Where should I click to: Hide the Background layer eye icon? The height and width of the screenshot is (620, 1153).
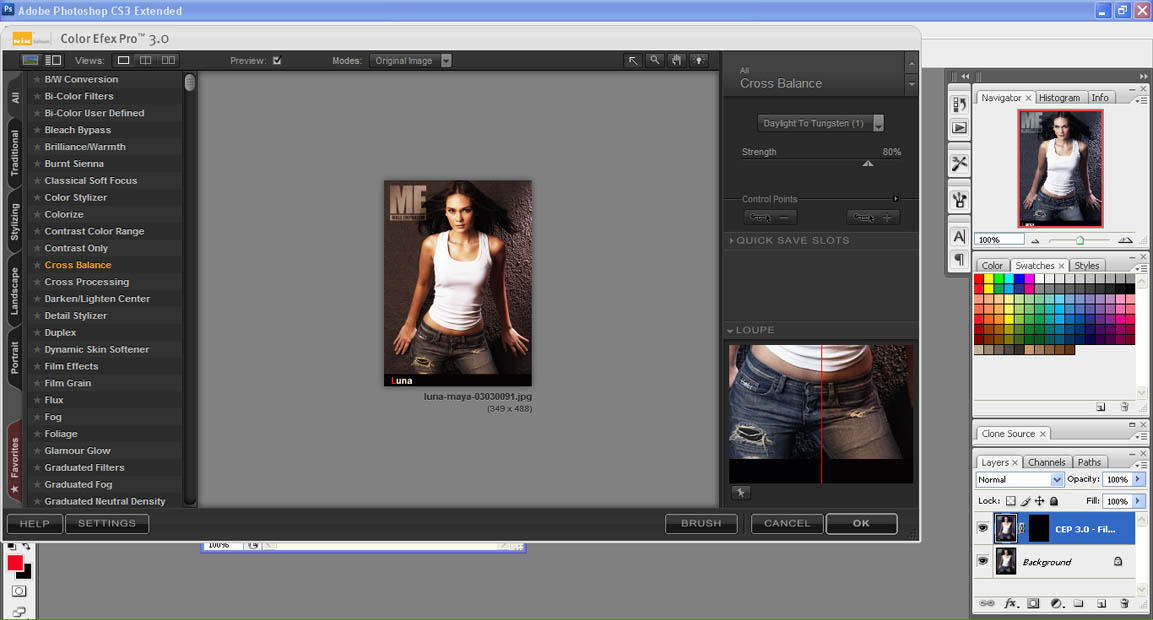click(983, 560)
